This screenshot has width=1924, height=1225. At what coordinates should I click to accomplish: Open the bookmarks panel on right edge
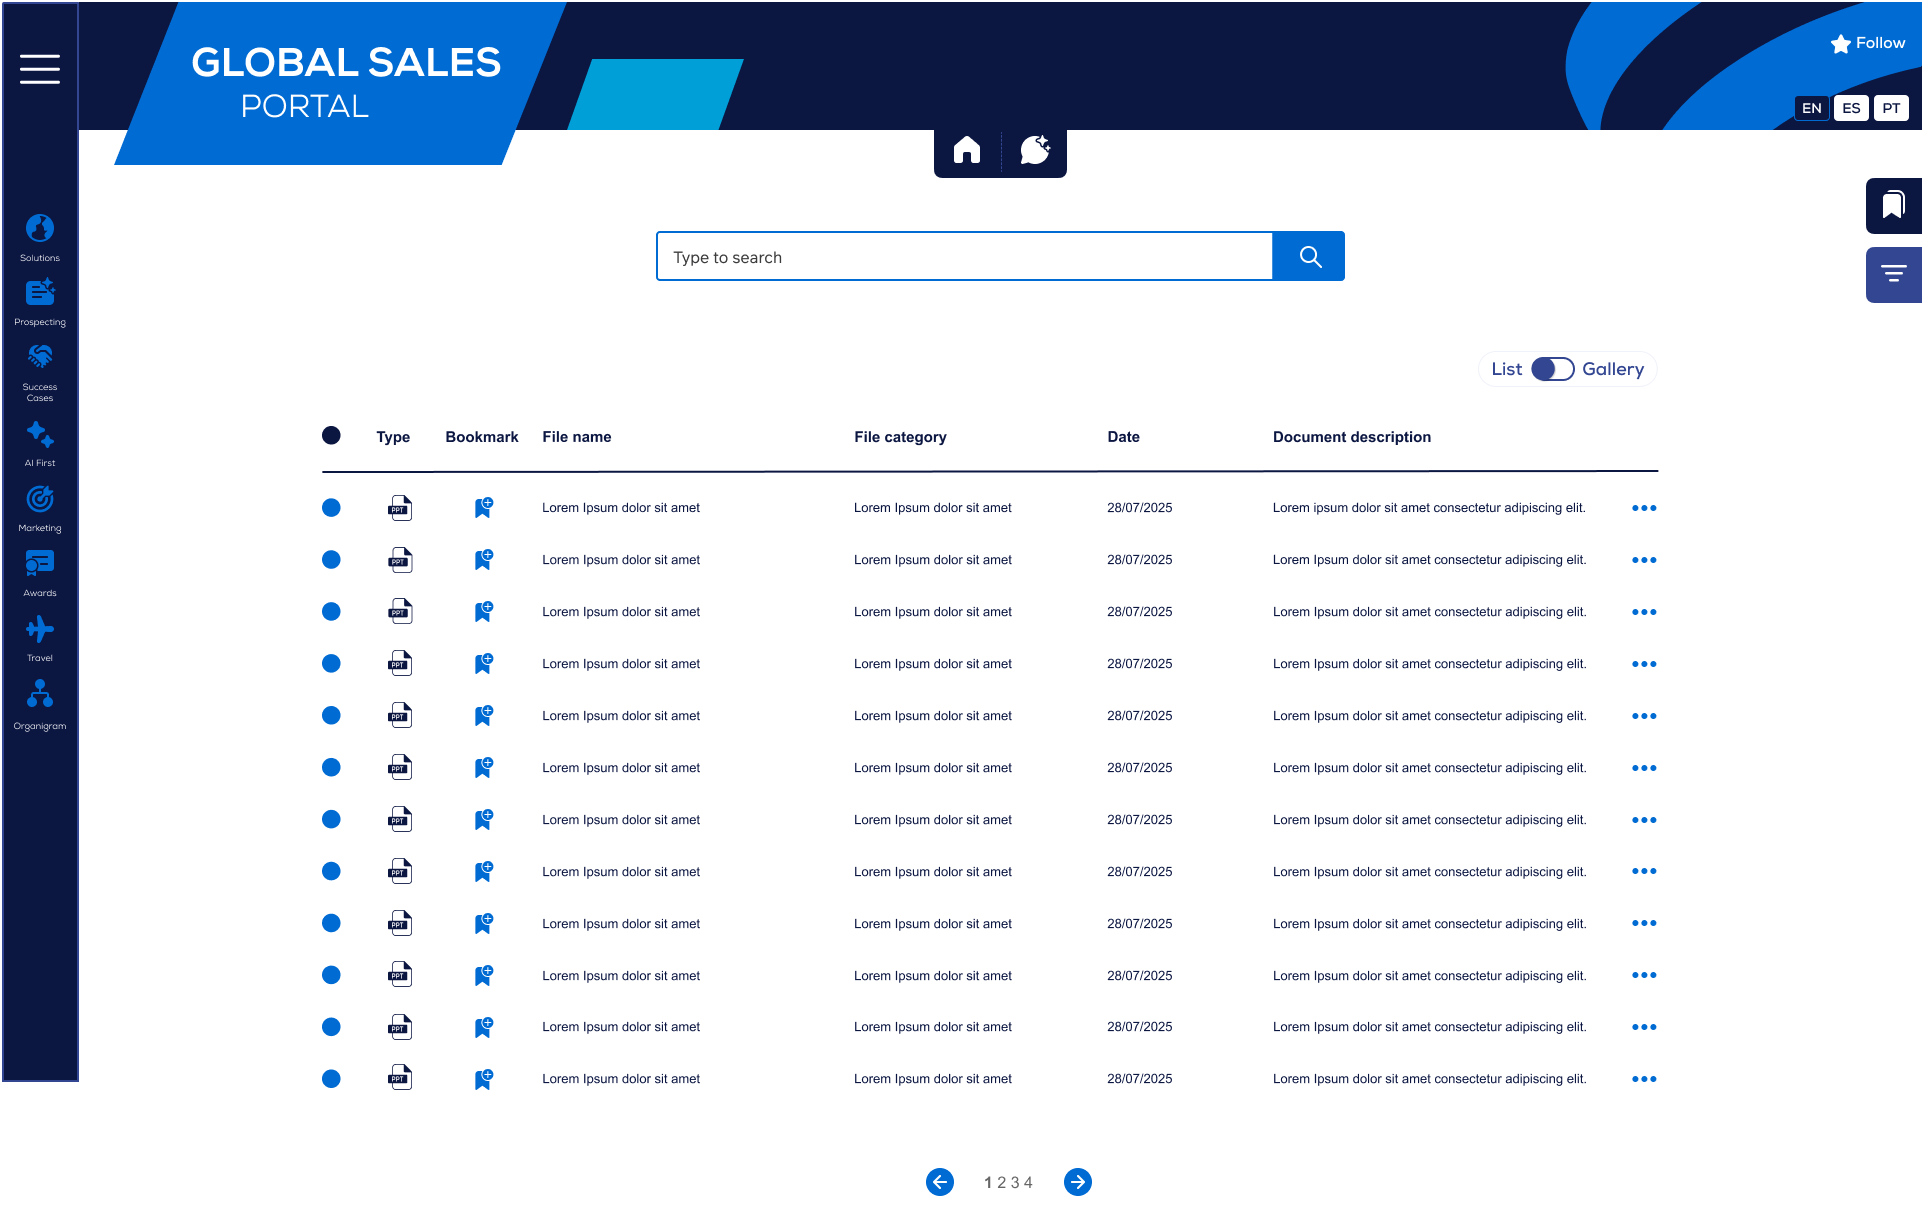tap(1893, 205)
